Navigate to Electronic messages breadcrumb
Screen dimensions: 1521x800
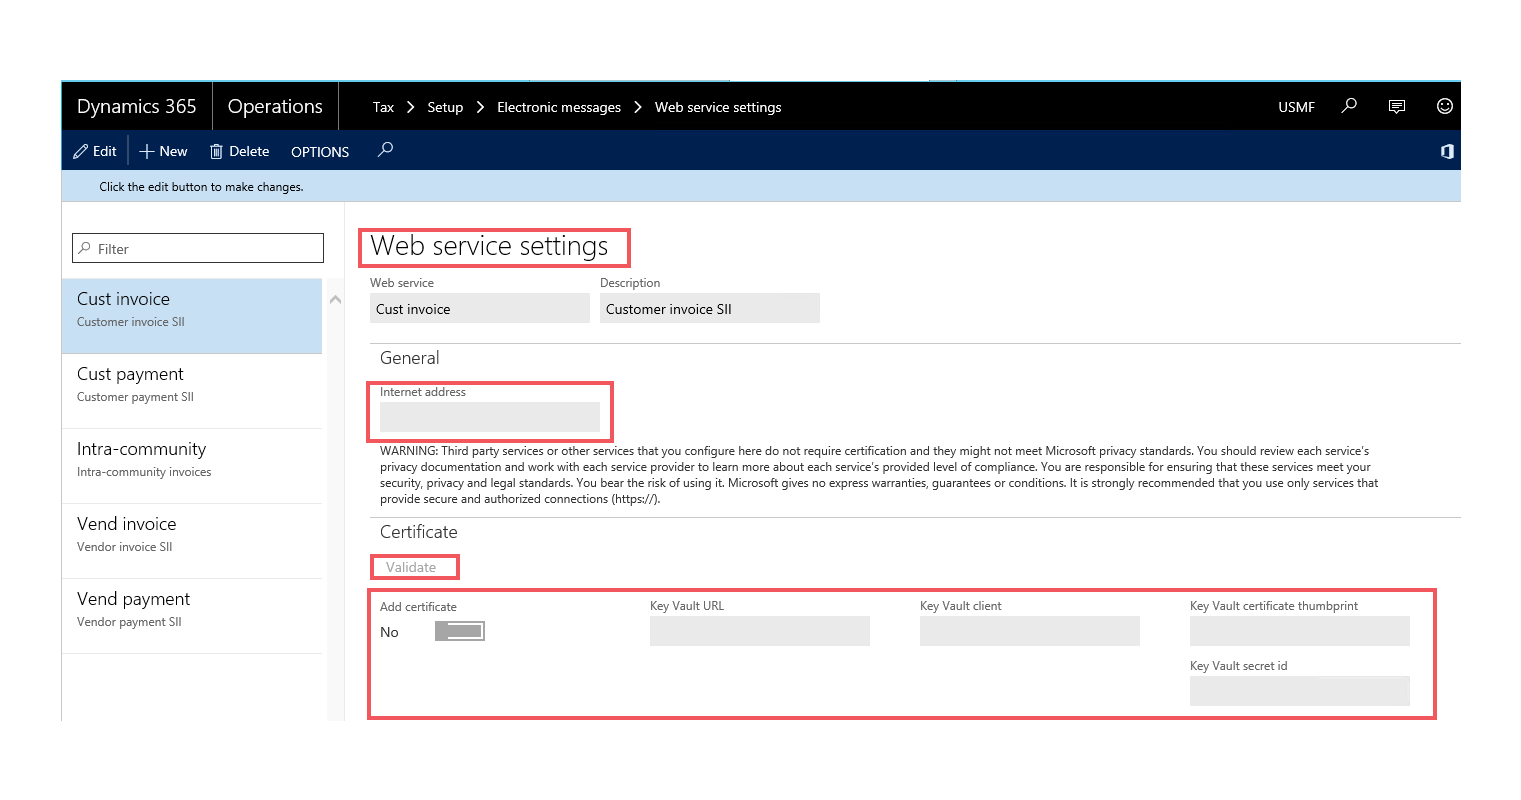point(559,107)
